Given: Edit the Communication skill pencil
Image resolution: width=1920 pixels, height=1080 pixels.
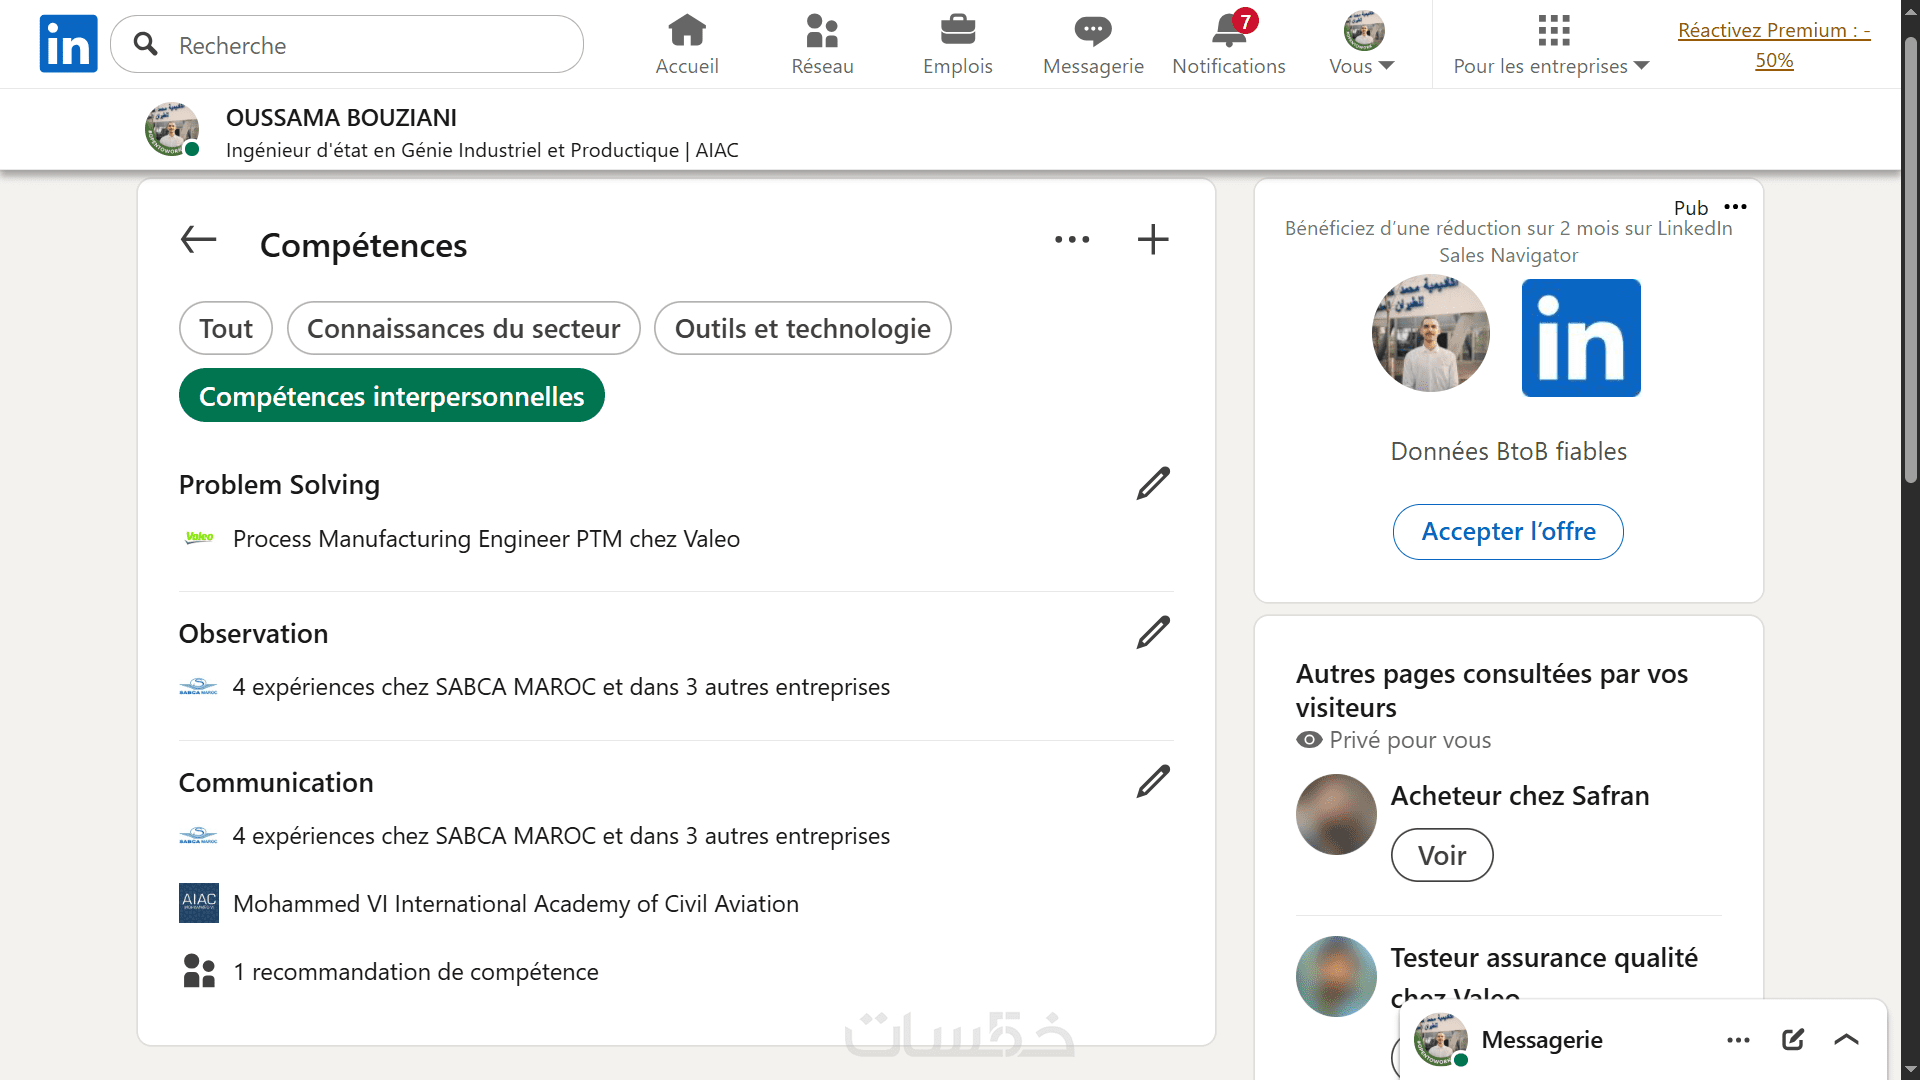Looking at the screenshot, I should [x=1152, y=782].
